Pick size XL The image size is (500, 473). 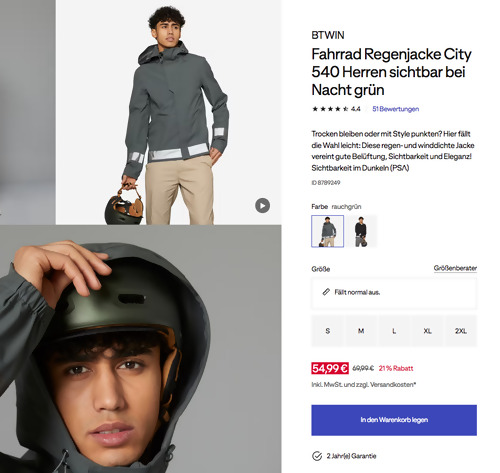coord(427,331)
